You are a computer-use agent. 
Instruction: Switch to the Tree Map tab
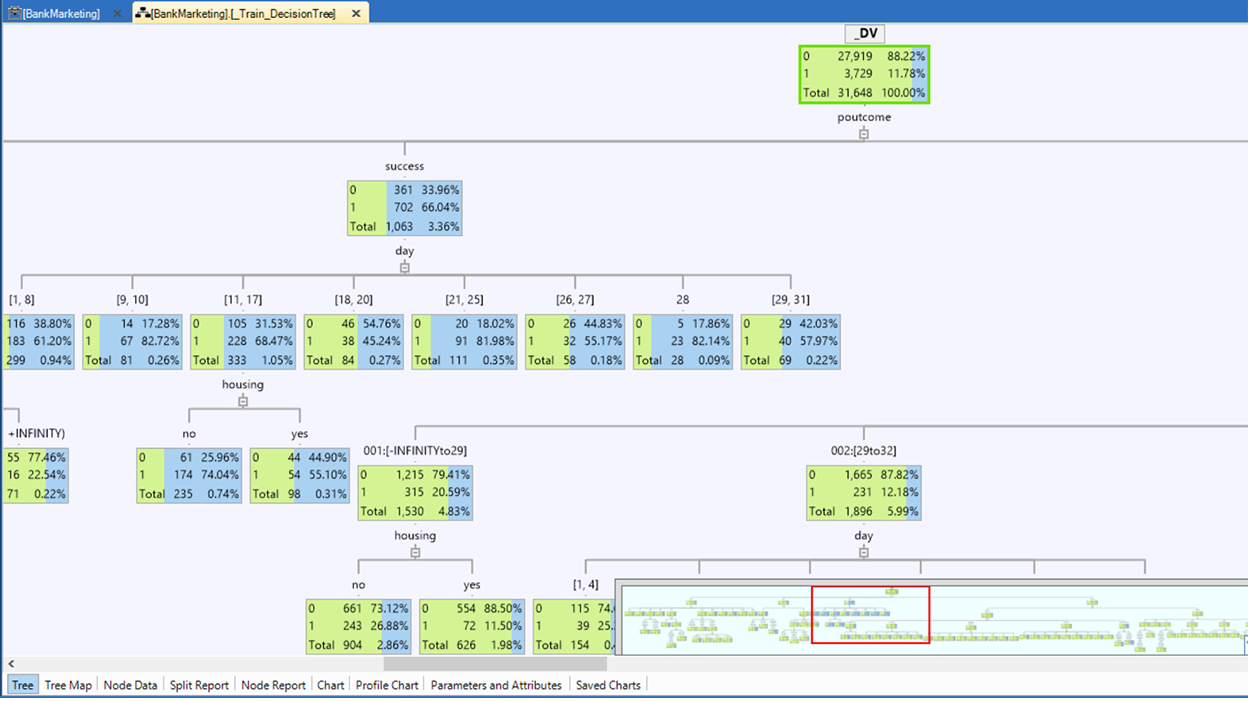[67, 685]
